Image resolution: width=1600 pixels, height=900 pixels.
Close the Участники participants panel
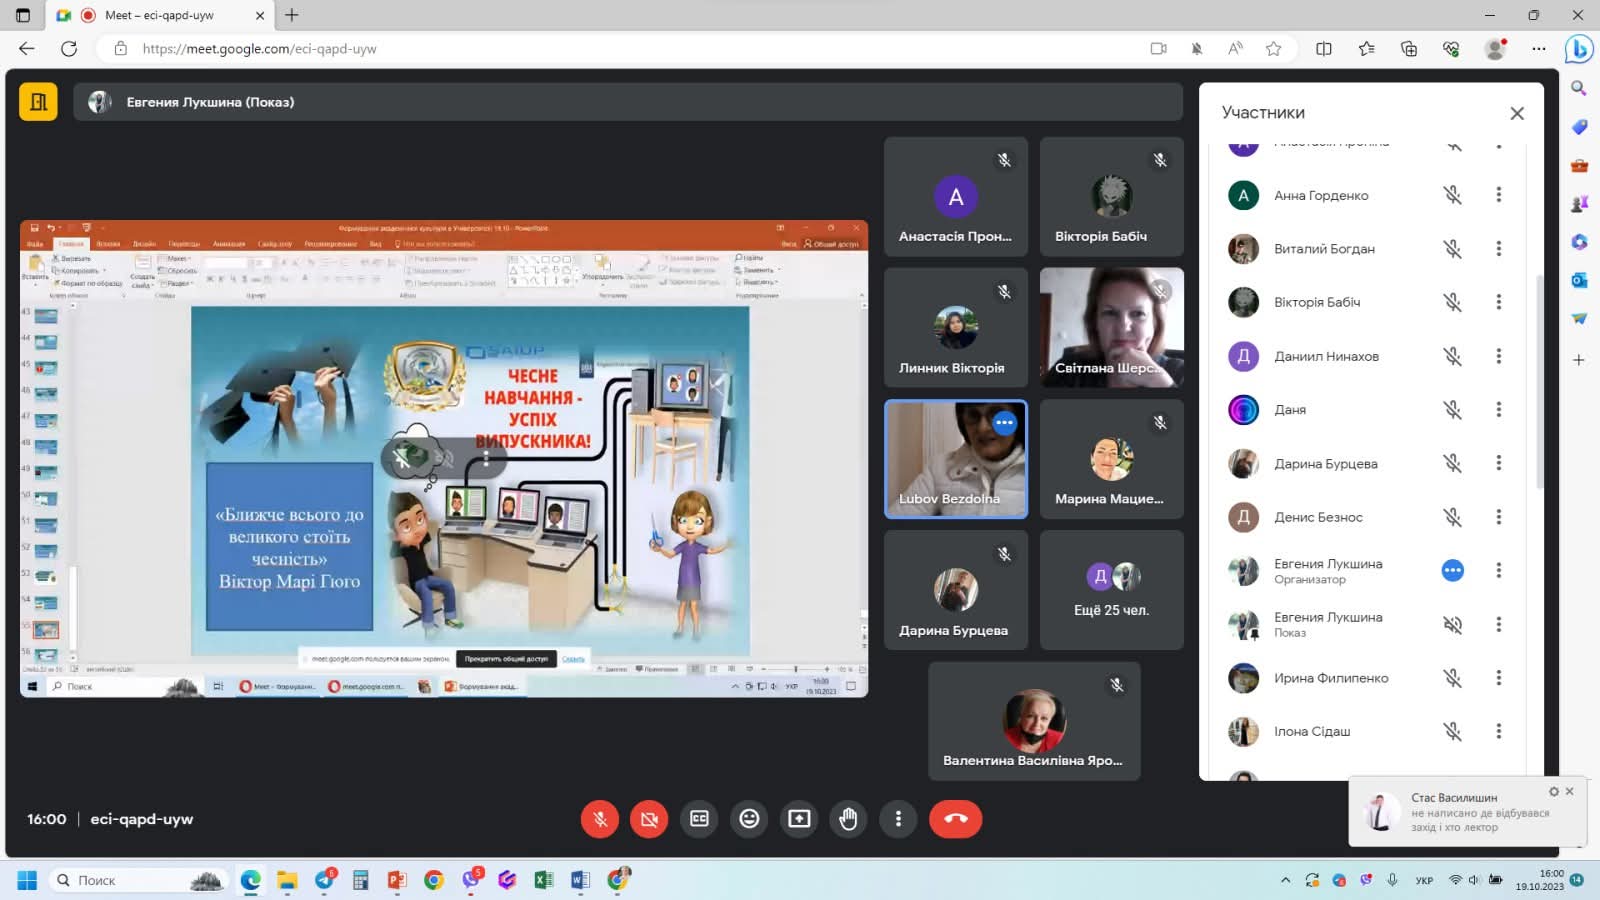pos(1516,113)
